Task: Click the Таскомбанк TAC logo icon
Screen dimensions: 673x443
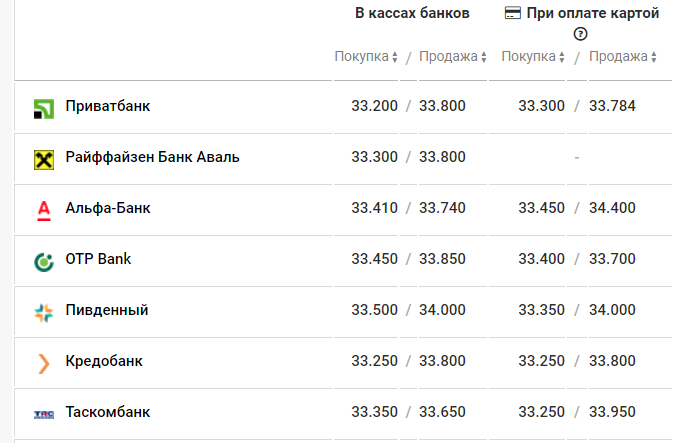Action: pyautogui.click(x=44, y=415)
